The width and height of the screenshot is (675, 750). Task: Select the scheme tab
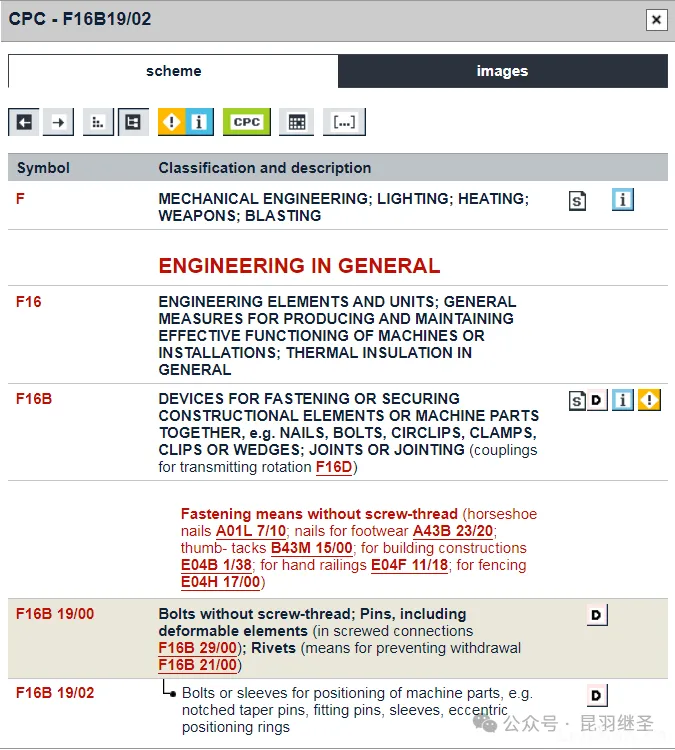click(x=173, y=71)
